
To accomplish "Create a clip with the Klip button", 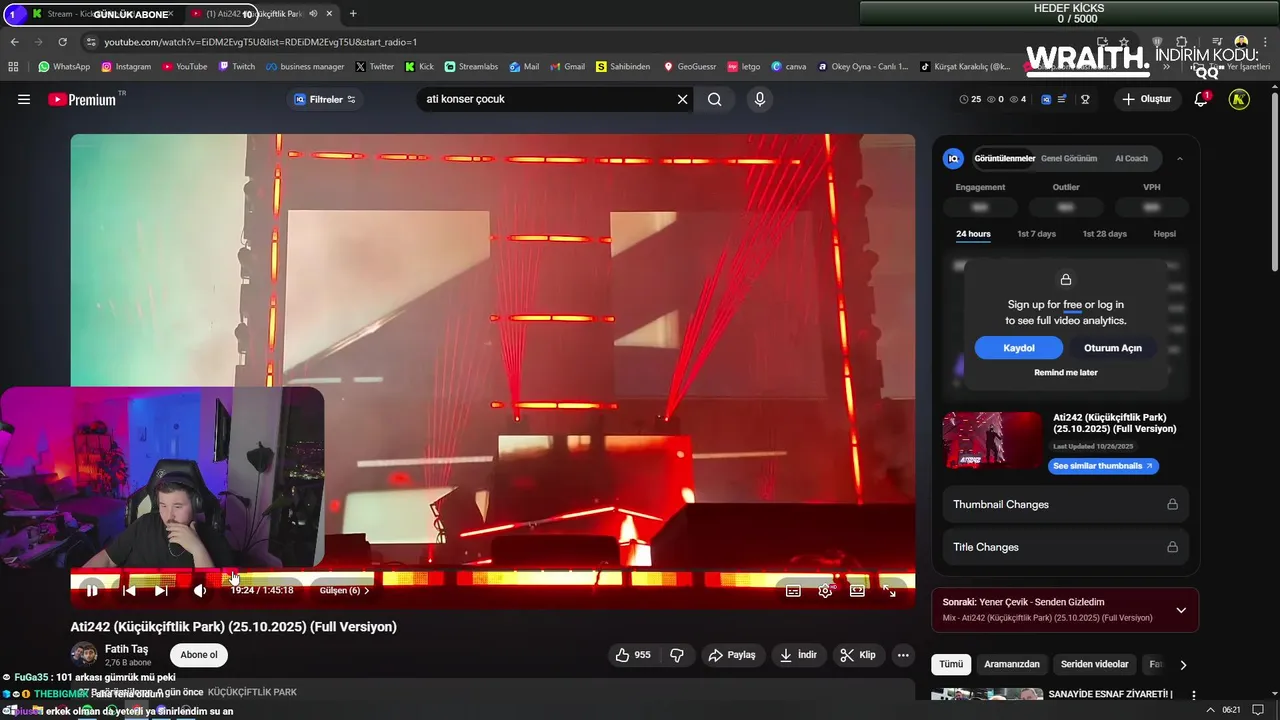I will (x=858, y=655).
